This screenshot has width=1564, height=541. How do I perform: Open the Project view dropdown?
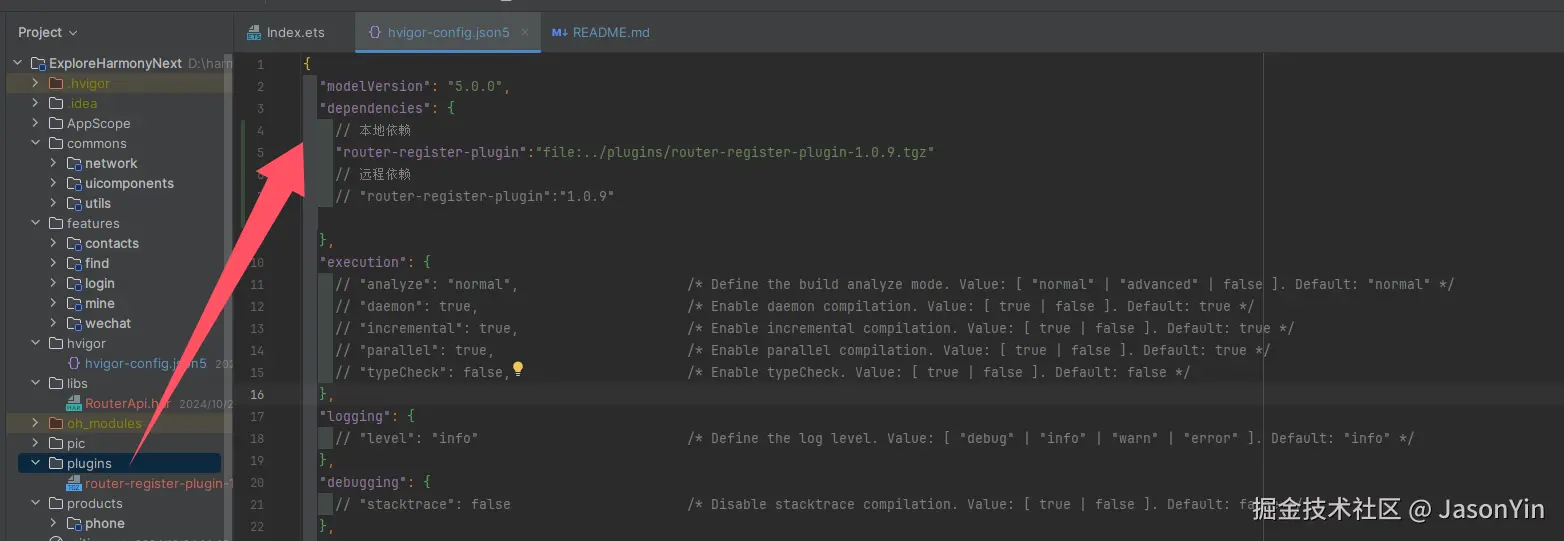[47, 32]
